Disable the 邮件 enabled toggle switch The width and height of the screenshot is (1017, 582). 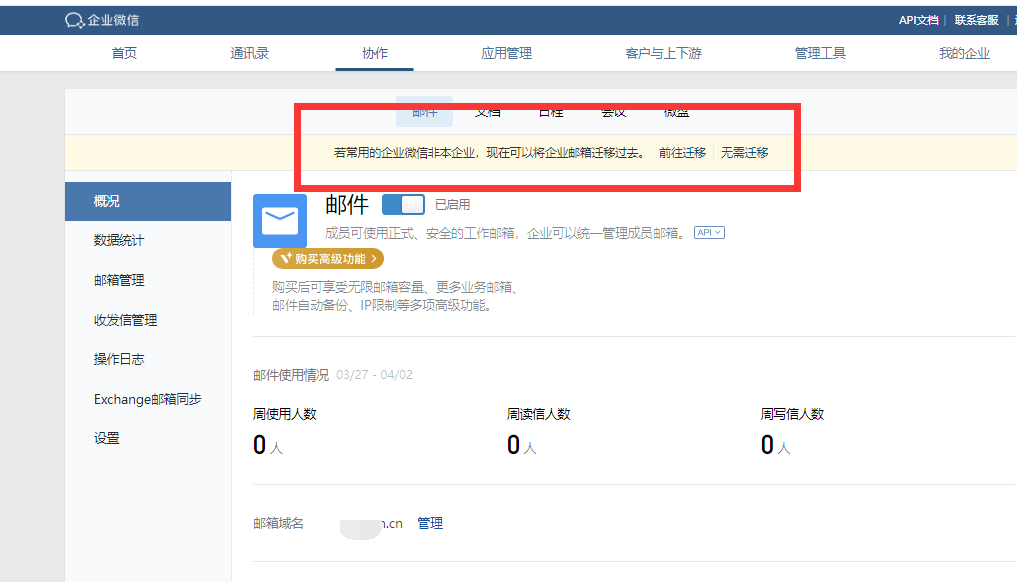[403, 203]
